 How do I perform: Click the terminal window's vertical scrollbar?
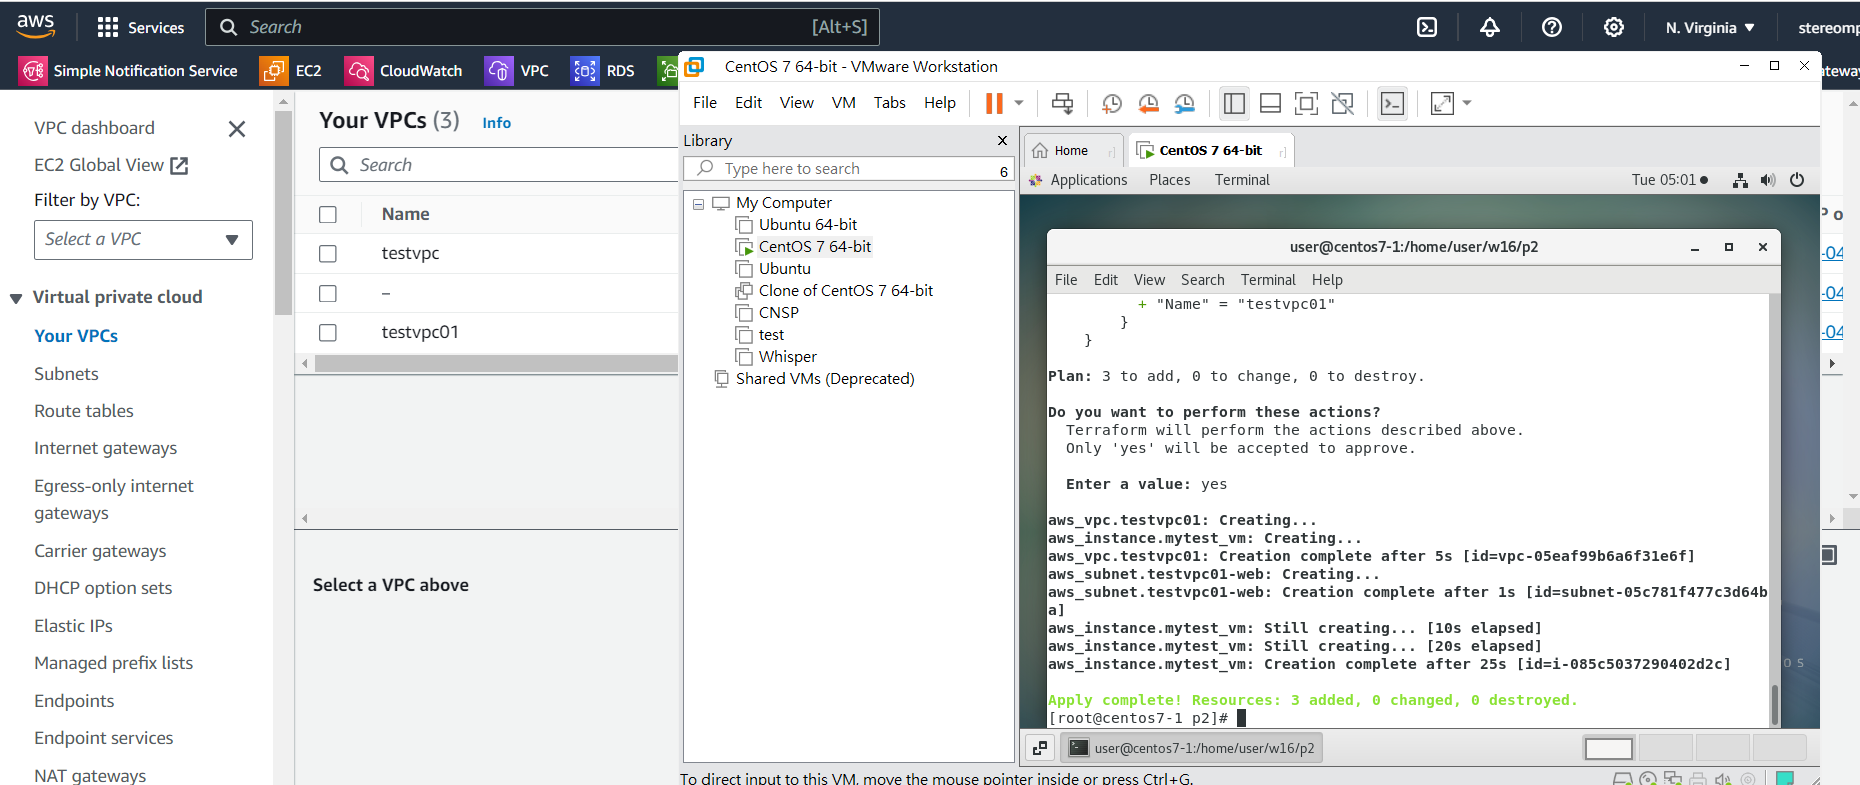[x=1775, y=705]
